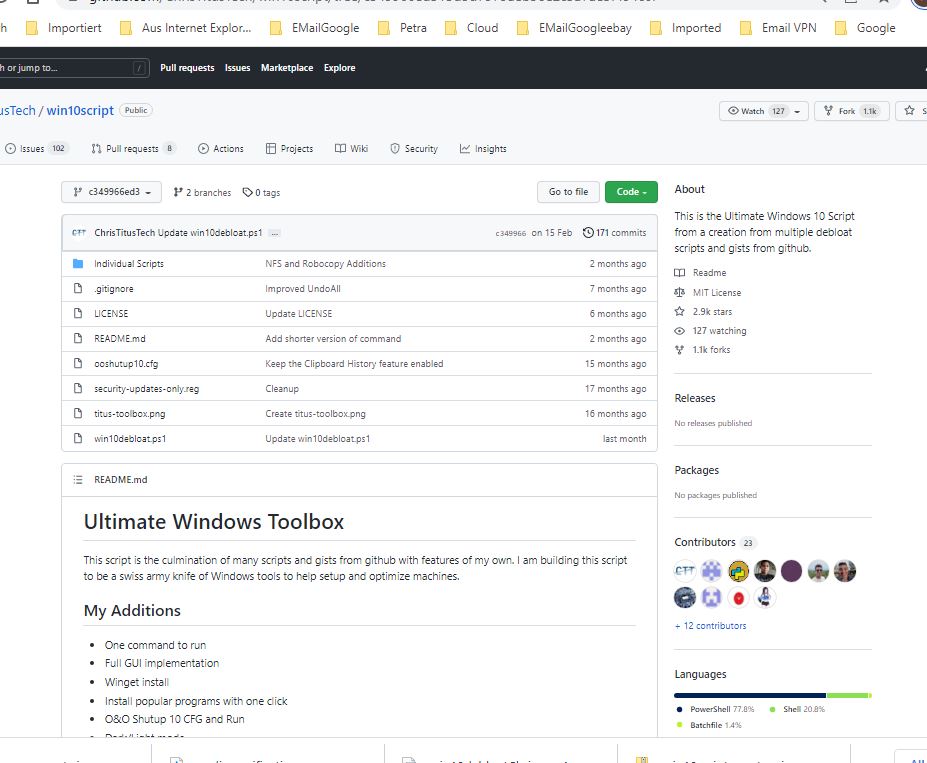Switch to the Issues tab with 102

pos(36,149)
